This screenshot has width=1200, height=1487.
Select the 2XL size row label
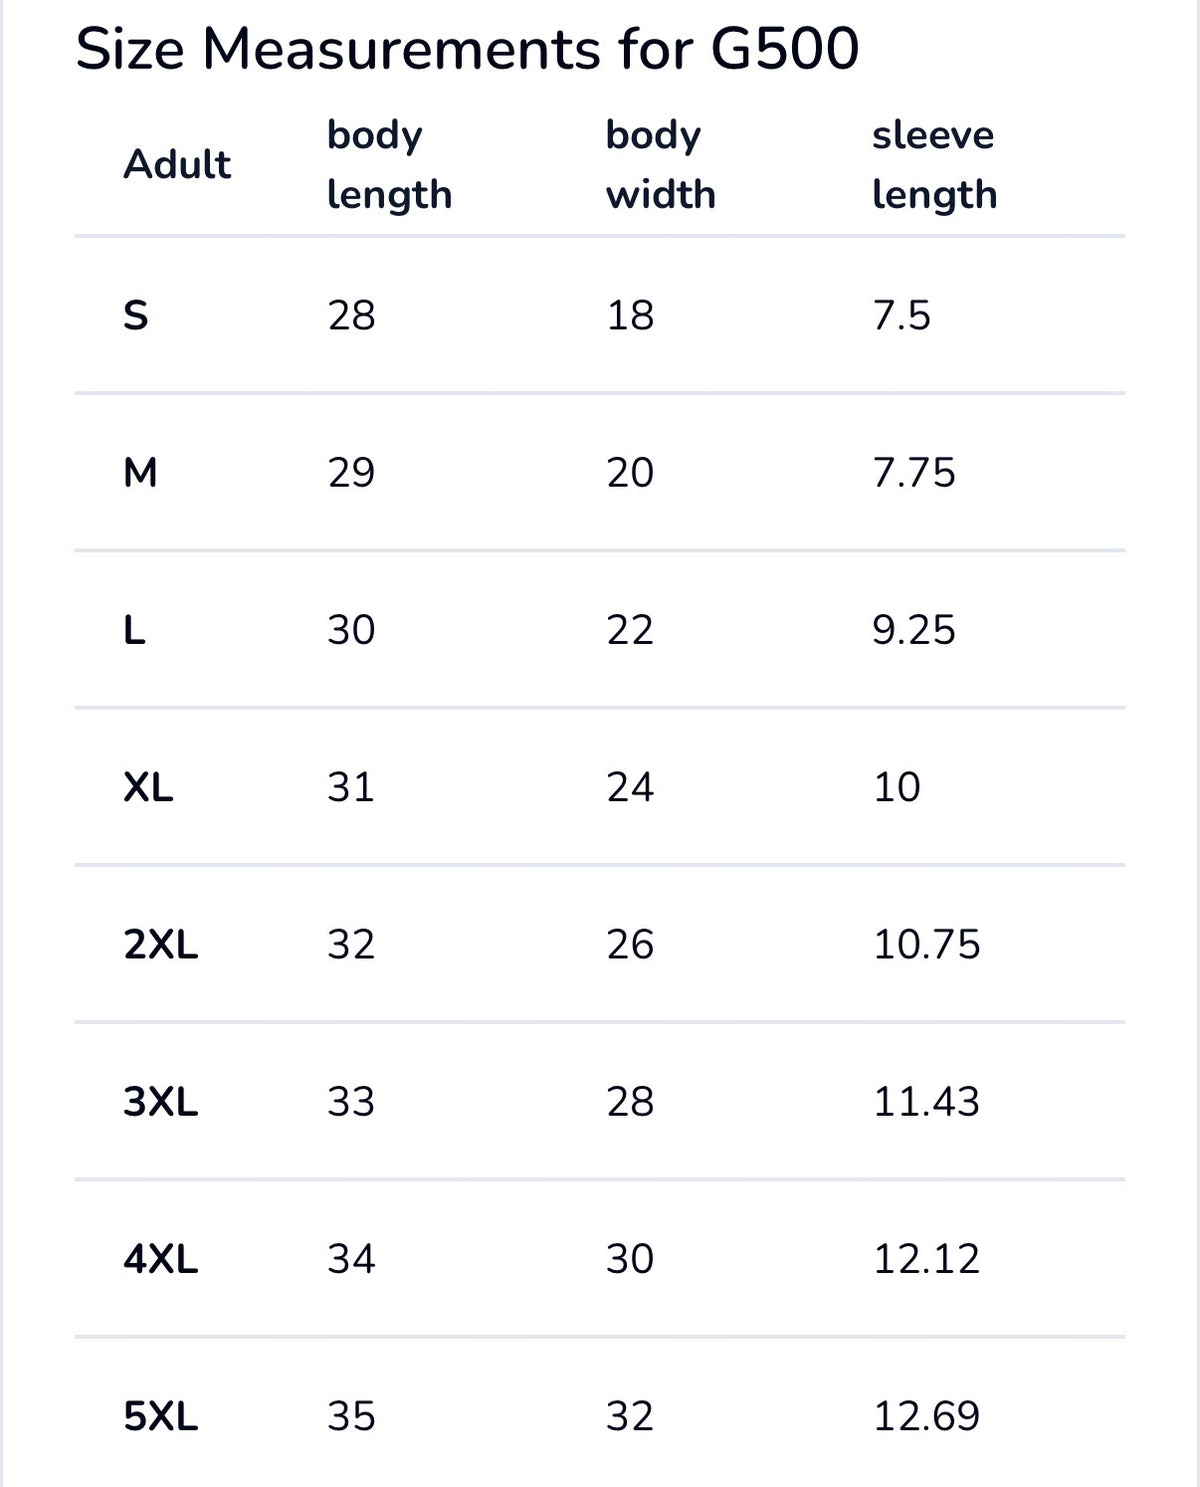[161, 944]
